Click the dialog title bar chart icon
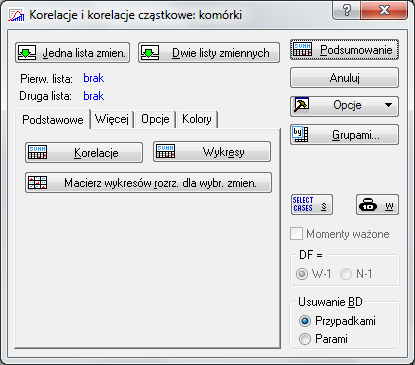The width and height of the screenshot is (415, 365). pyautogui.click(x=16, y=15)
